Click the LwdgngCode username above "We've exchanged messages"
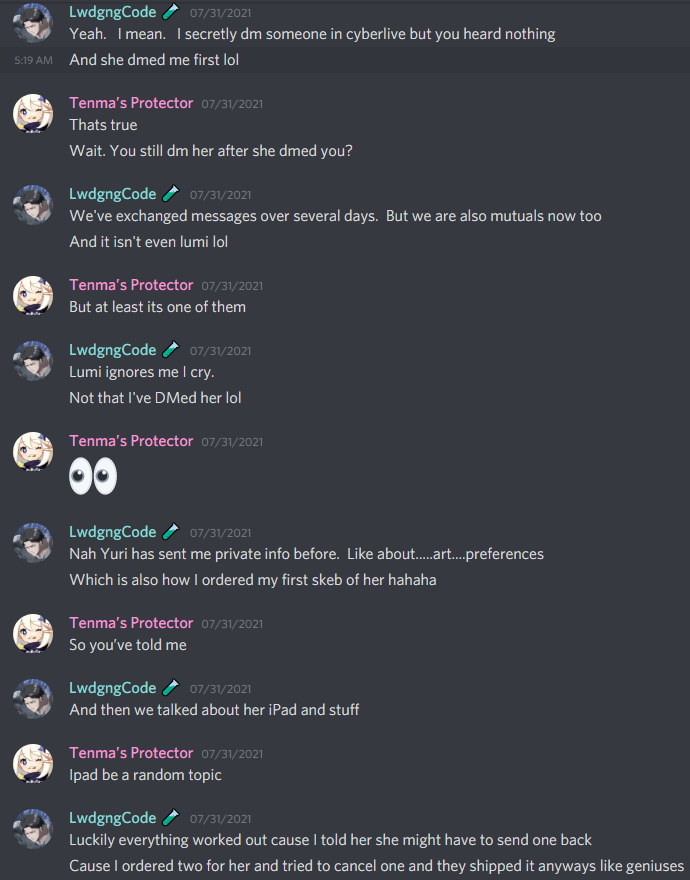 [x=113, y=194]
